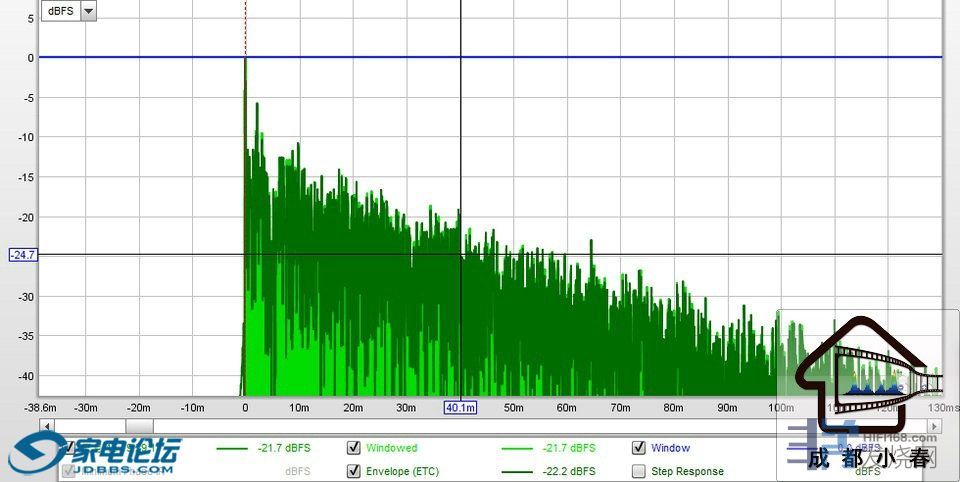Screen dimensions: 960x482
Task: Select the Windowed trace label text
Action: pos(391,448)
